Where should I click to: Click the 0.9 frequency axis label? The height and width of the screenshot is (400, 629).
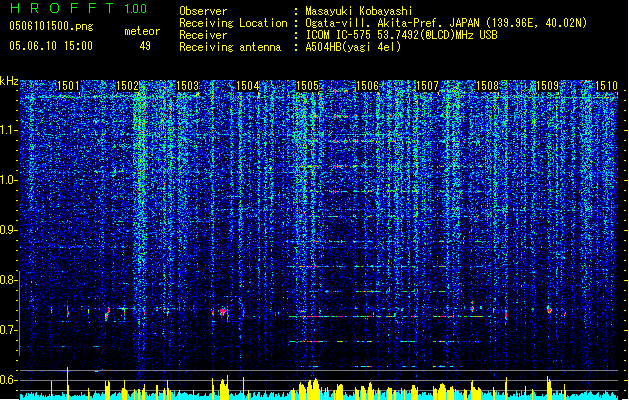[x=8, y=230]
